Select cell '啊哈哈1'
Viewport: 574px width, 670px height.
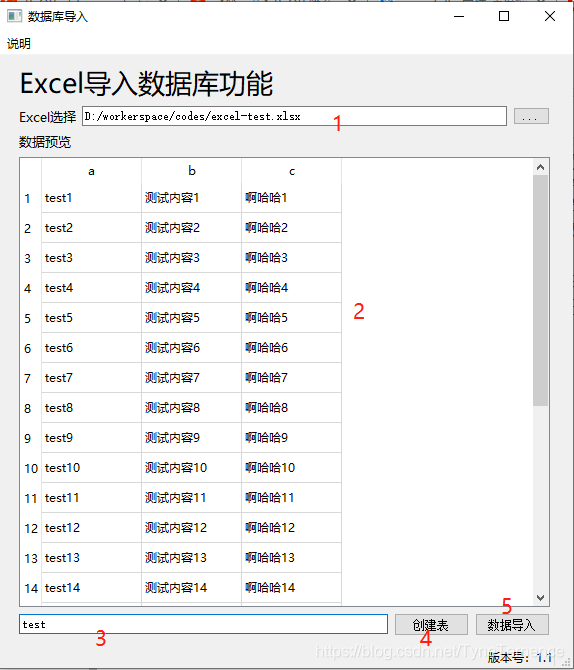[x=291, y=198]
